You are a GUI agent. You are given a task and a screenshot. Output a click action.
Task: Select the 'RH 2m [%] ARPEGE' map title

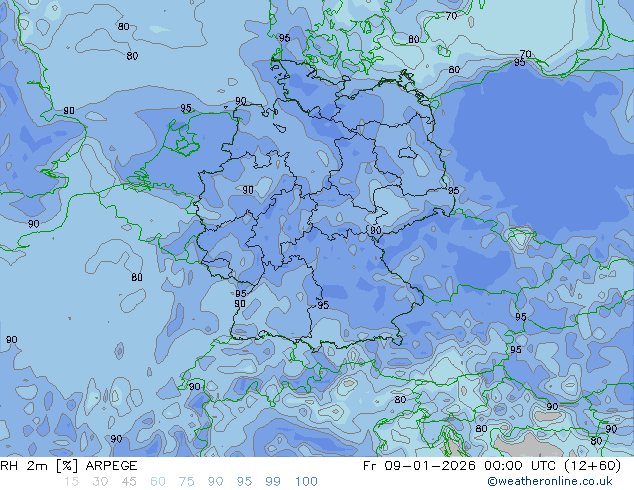69,466
